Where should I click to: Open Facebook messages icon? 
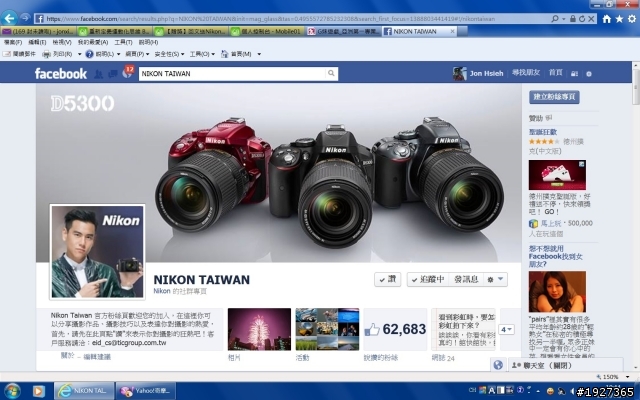(113, 74)
